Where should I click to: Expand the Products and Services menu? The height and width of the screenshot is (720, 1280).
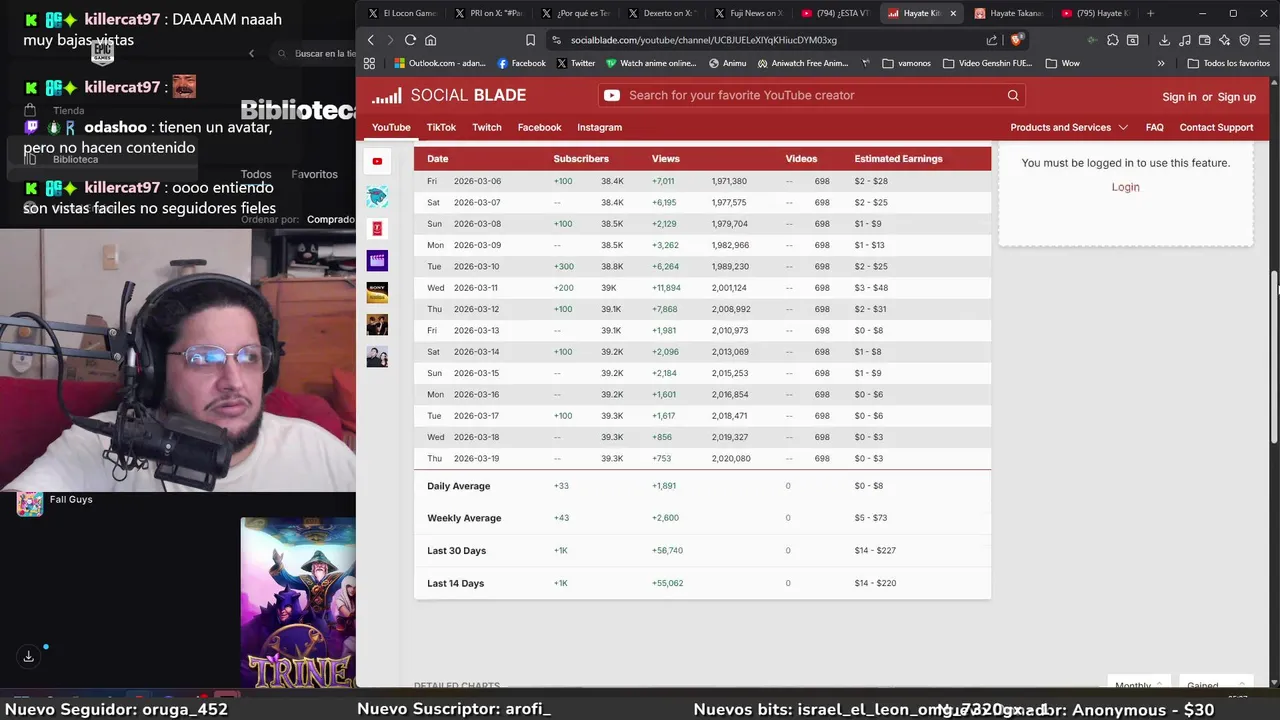(1069, 127)
